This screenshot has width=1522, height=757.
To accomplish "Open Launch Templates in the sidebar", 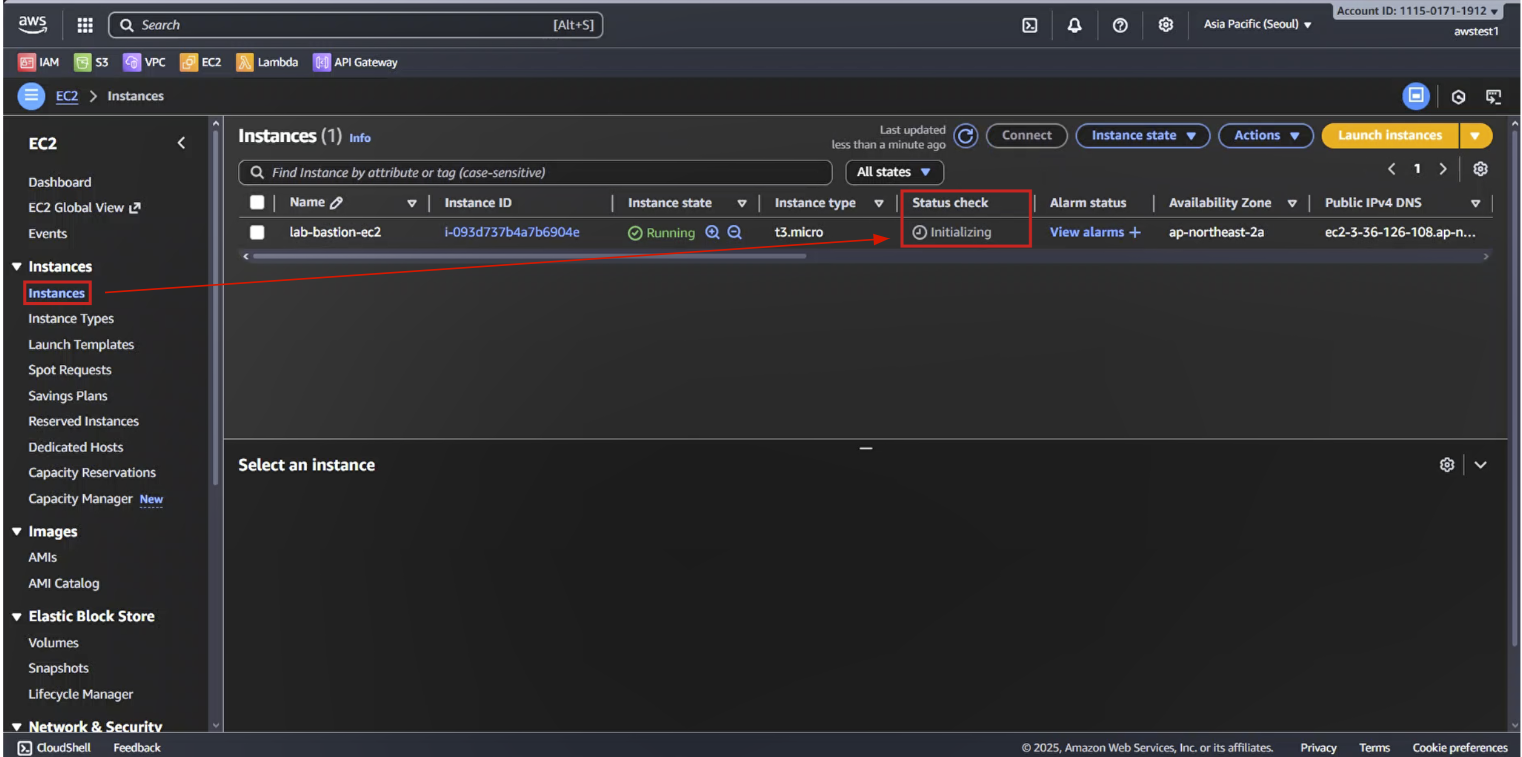I will coord(81,345).
